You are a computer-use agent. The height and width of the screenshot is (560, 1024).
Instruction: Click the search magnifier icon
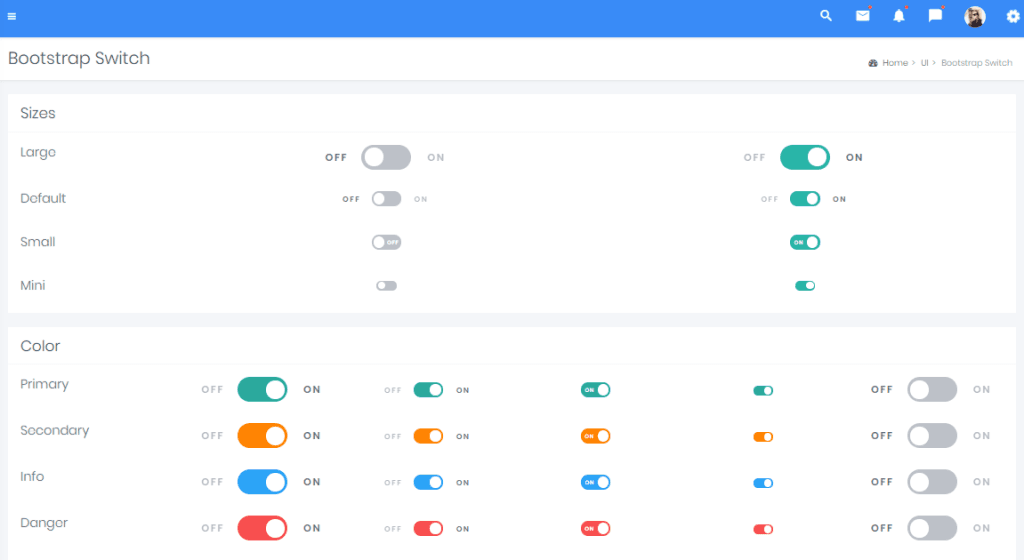pyautogui.click(x=826, y=16)
